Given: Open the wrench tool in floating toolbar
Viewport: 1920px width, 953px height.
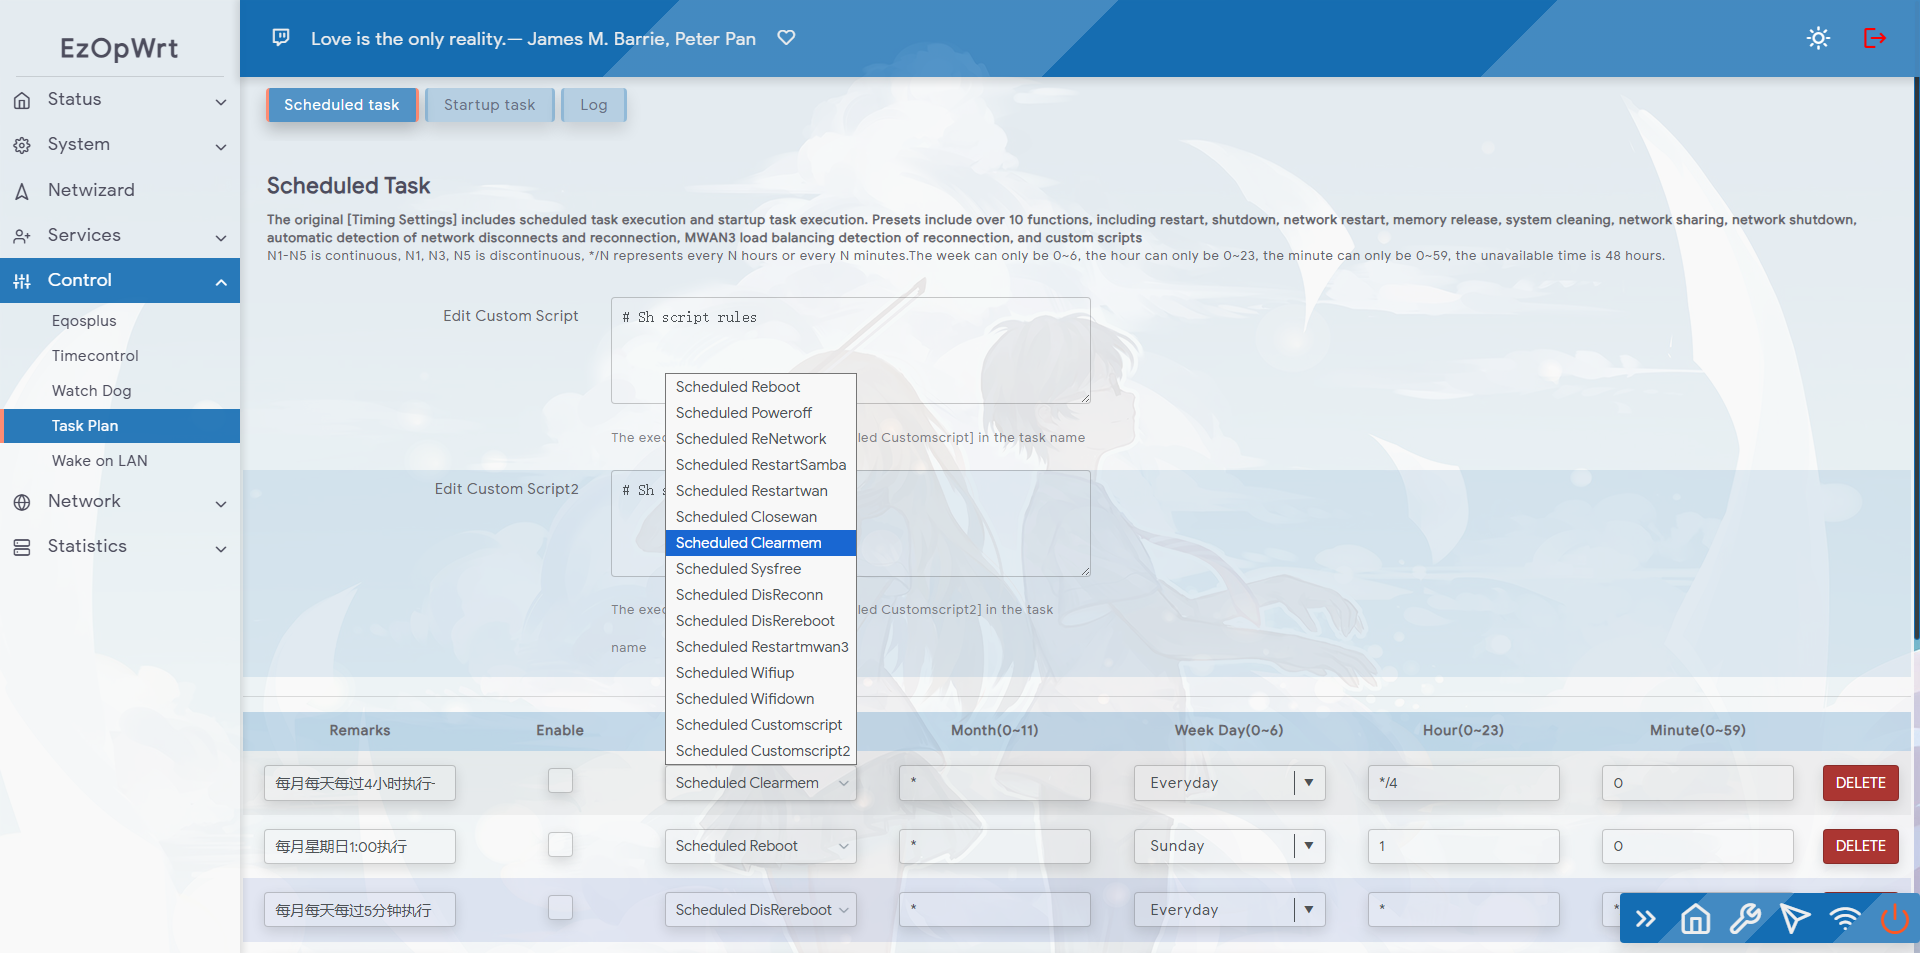Looking at the screenshot, I should (1745, 918).
